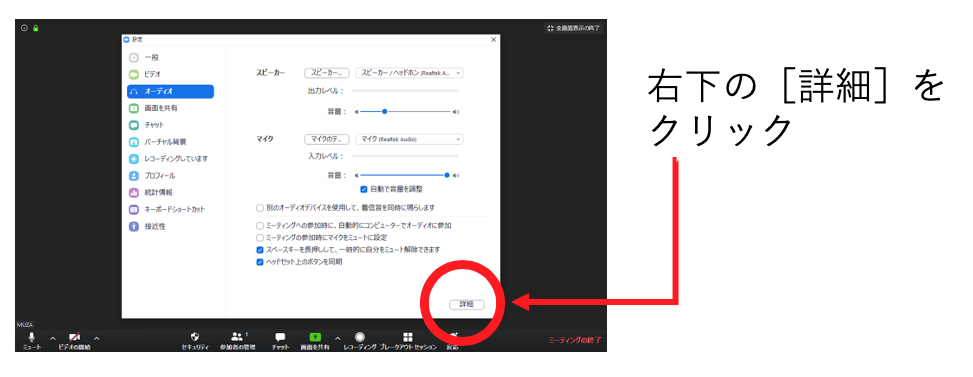Click the Recording icon in toolbar
This screenshot has width=973, height=377.
pyautogui.click(x=360, y=337)
